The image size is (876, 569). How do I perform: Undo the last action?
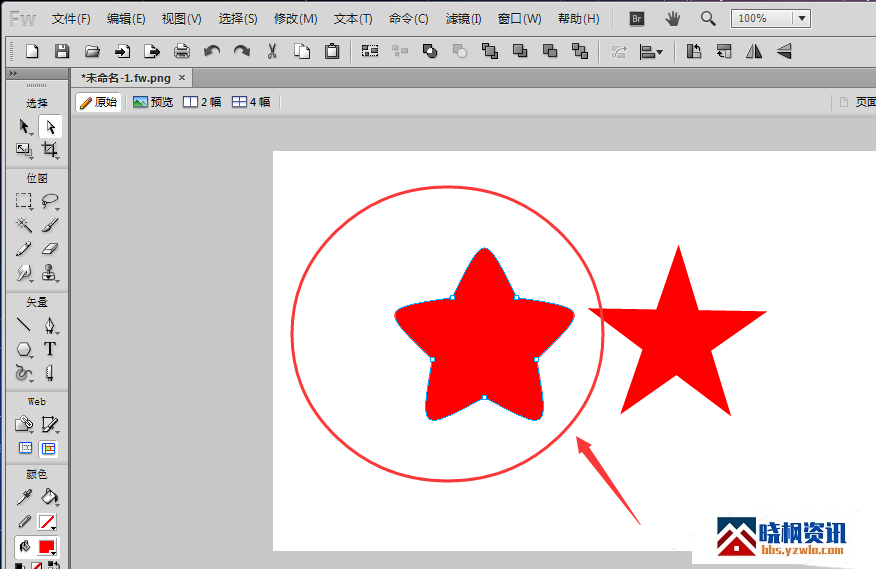212,52
